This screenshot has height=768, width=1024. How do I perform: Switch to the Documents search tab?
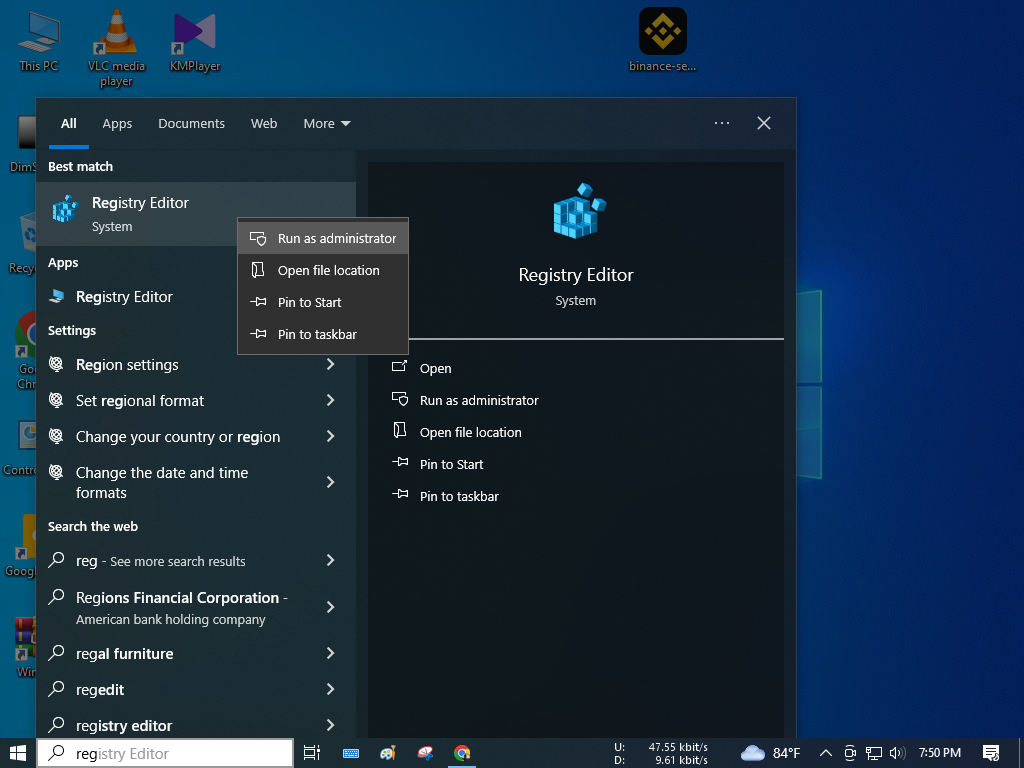(191, 123)
